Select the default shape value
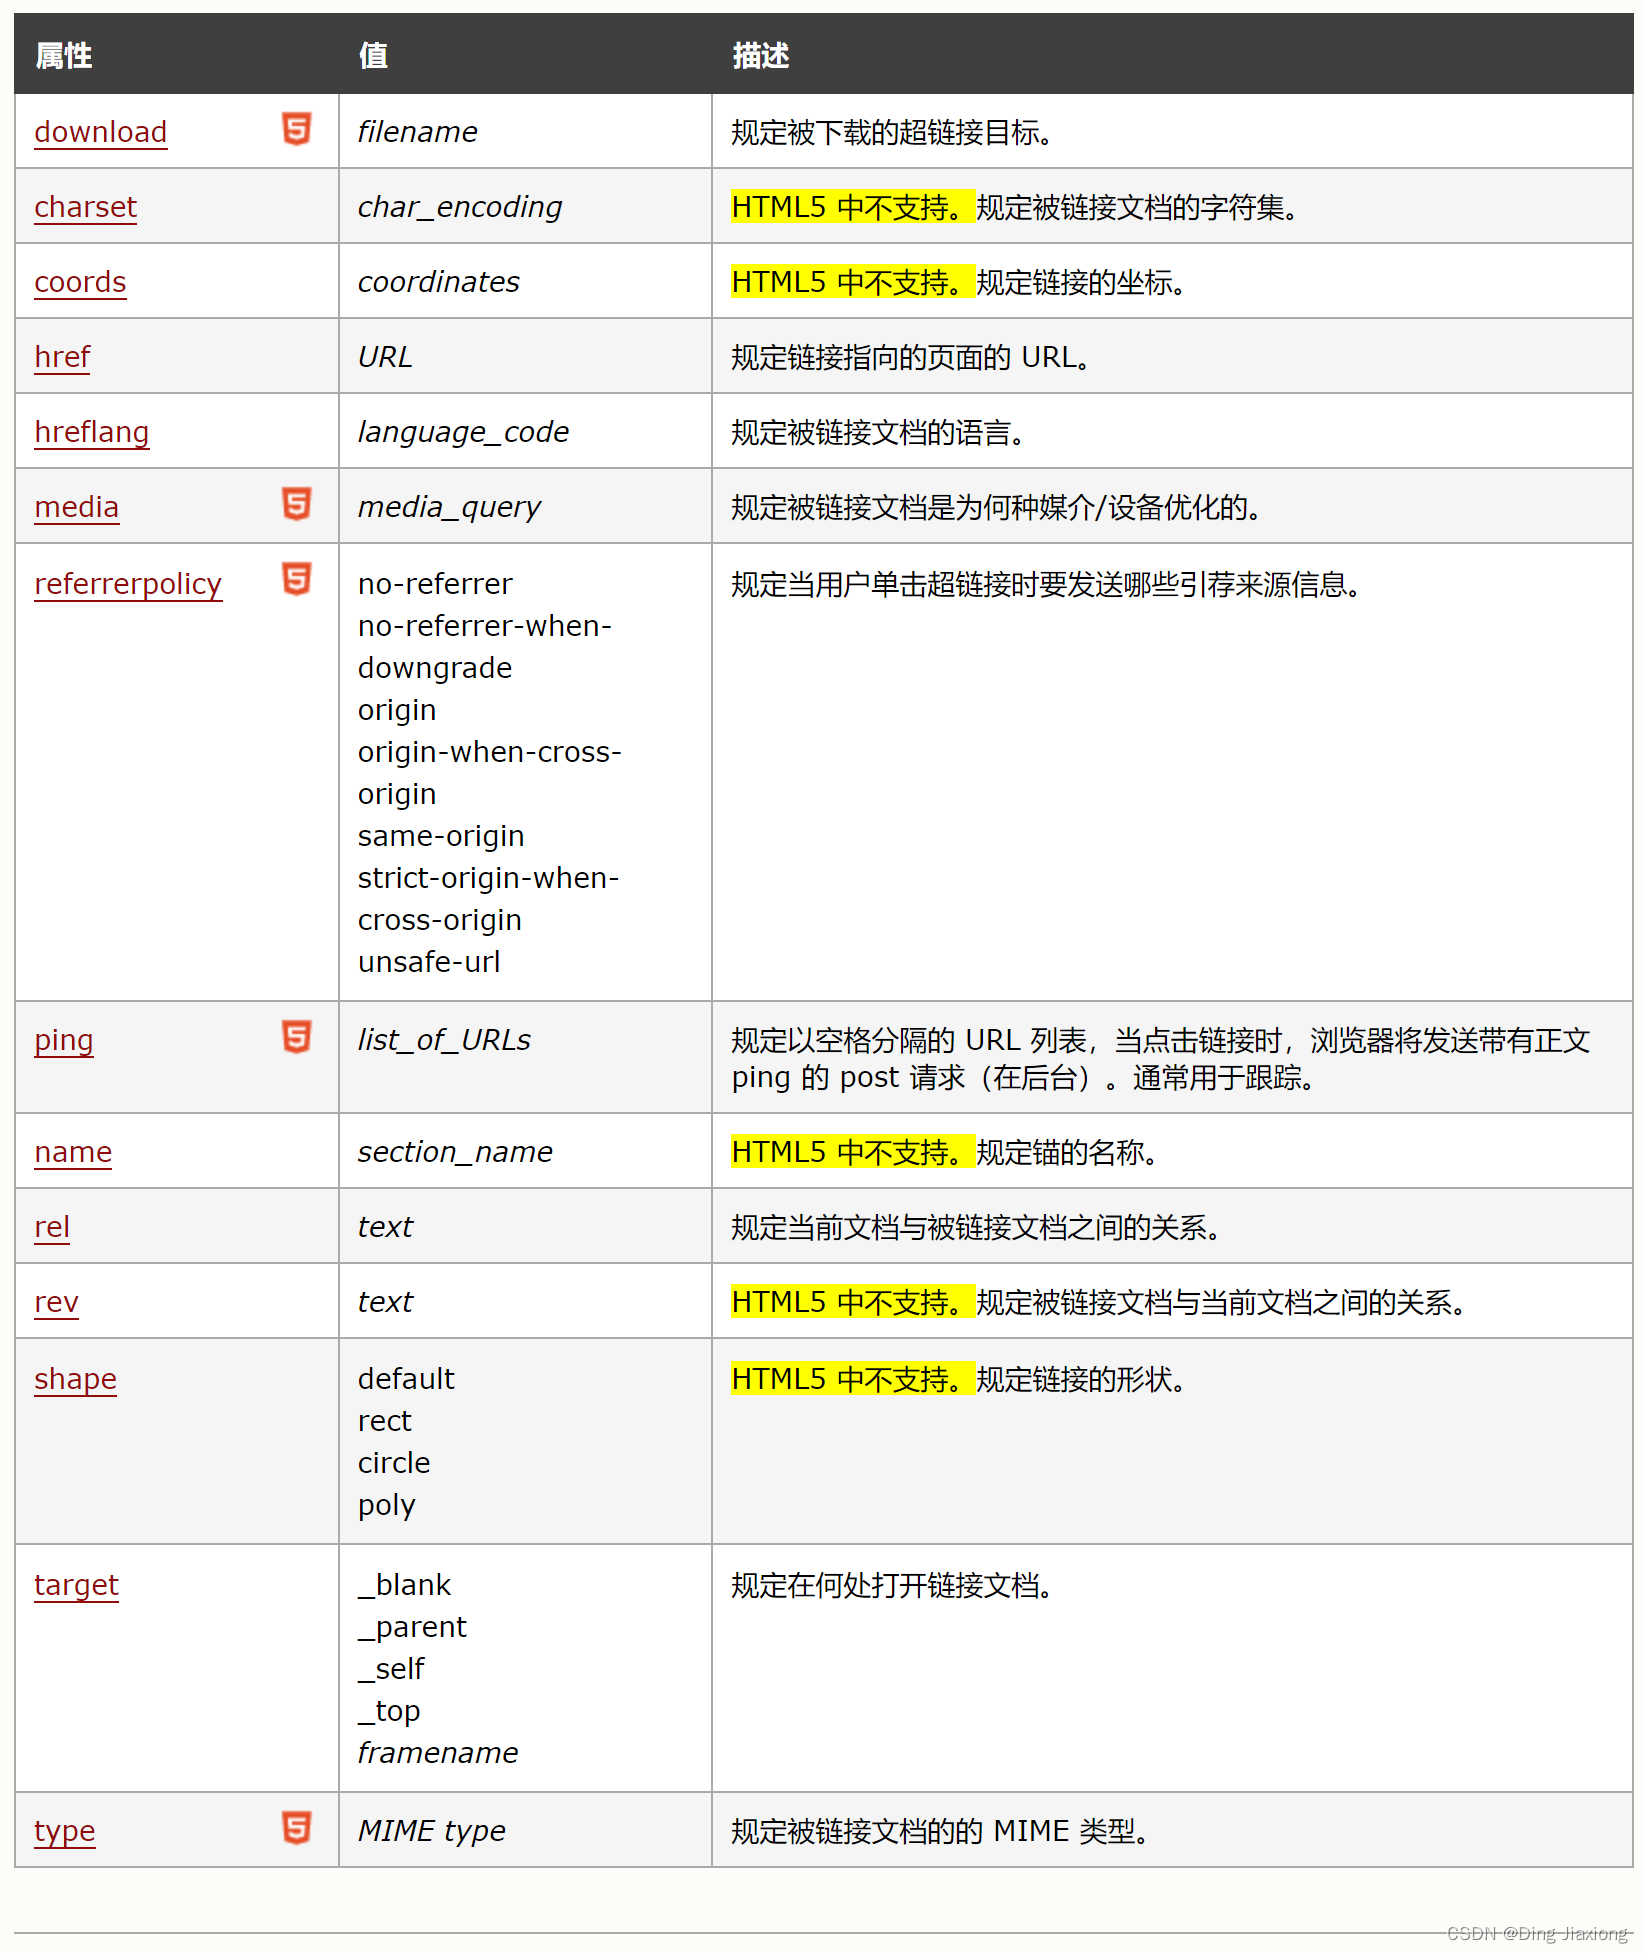This screenshot has width=1643, height=1953. click(x=406, y=1379)
